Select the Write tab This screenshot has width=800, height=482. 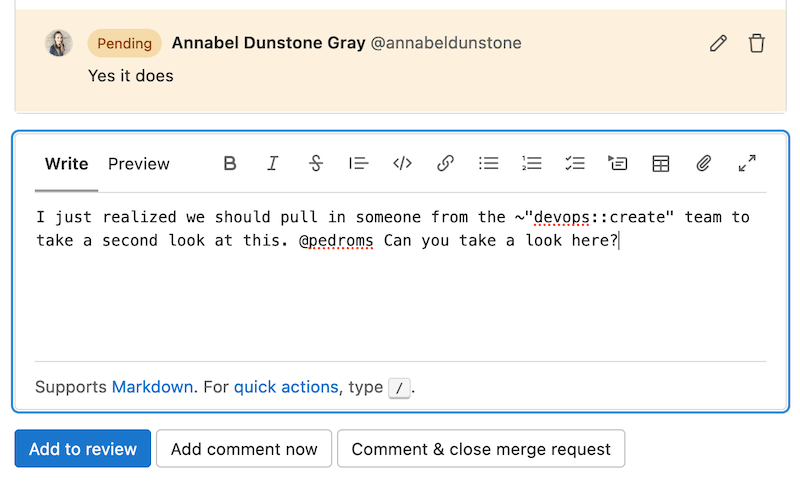67,164
